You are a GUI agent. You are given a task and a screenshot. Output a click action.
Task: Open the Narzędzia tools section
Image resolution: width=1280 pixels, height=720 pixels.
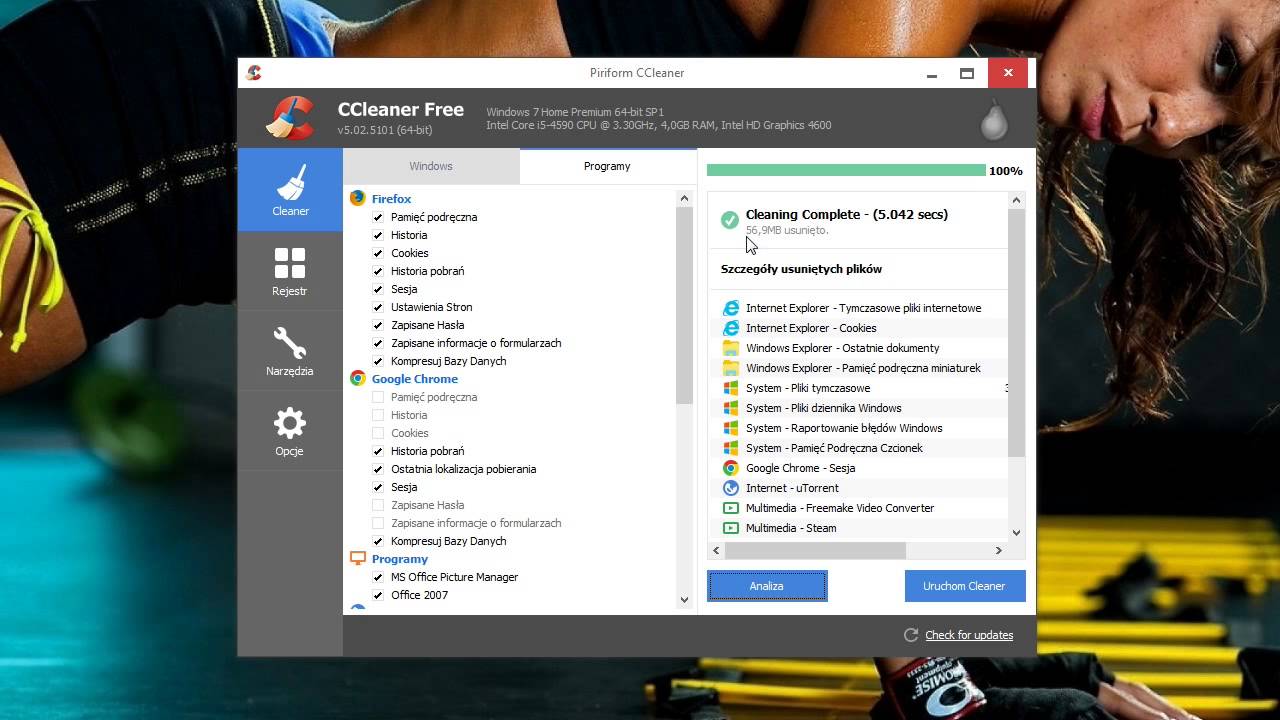tap(290, 351)
